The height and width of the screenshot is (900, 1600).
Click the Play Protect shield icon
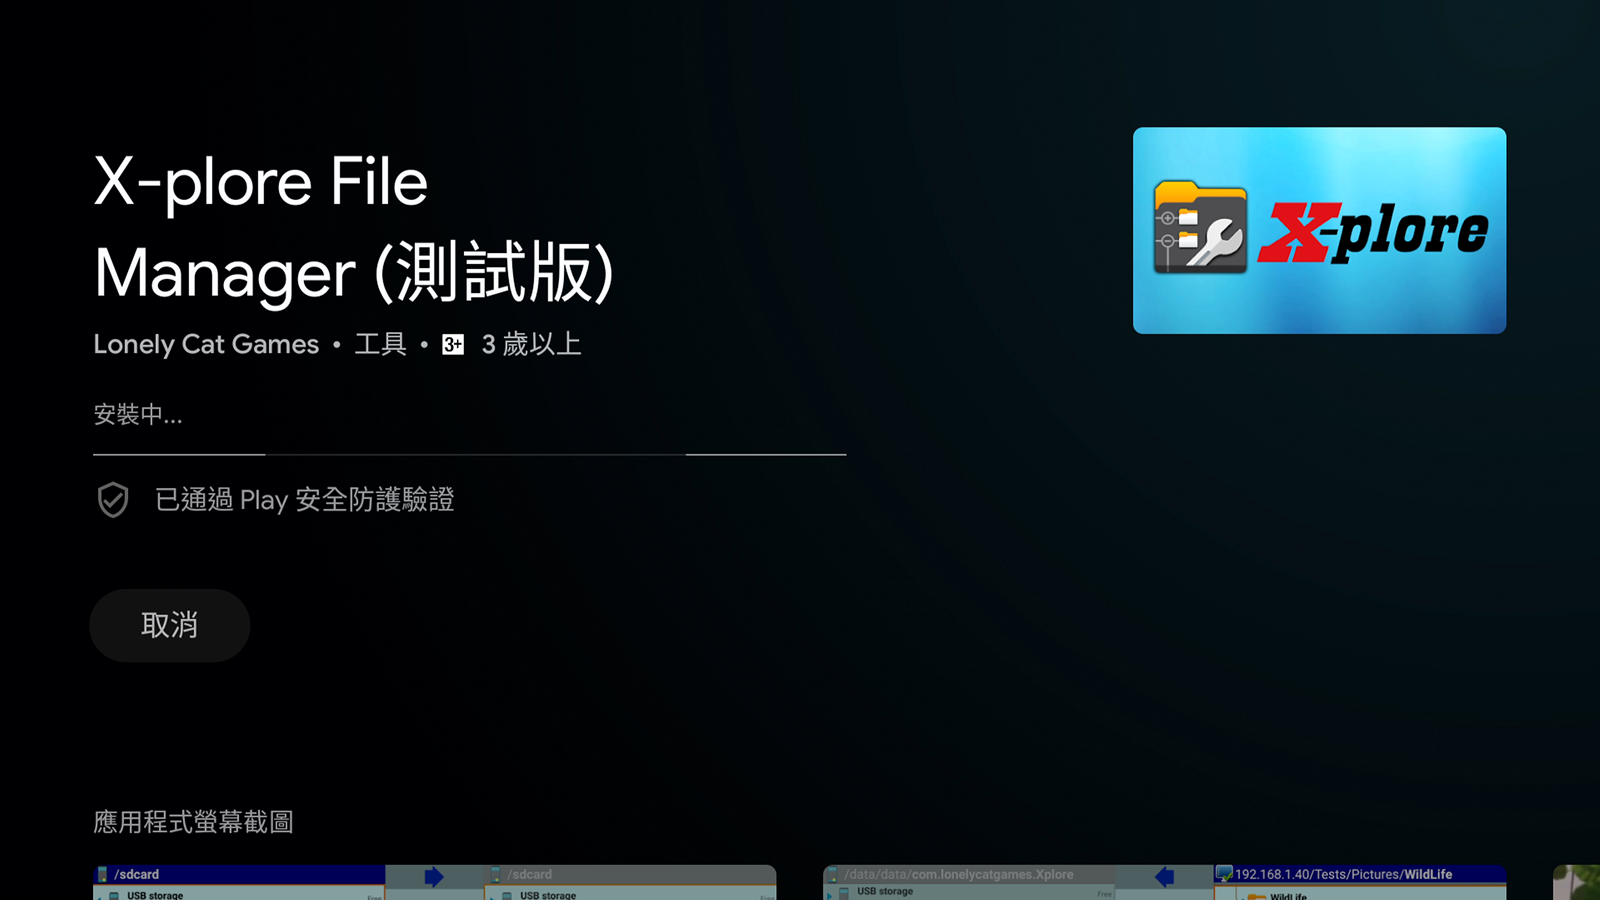[x=113, y=500]
